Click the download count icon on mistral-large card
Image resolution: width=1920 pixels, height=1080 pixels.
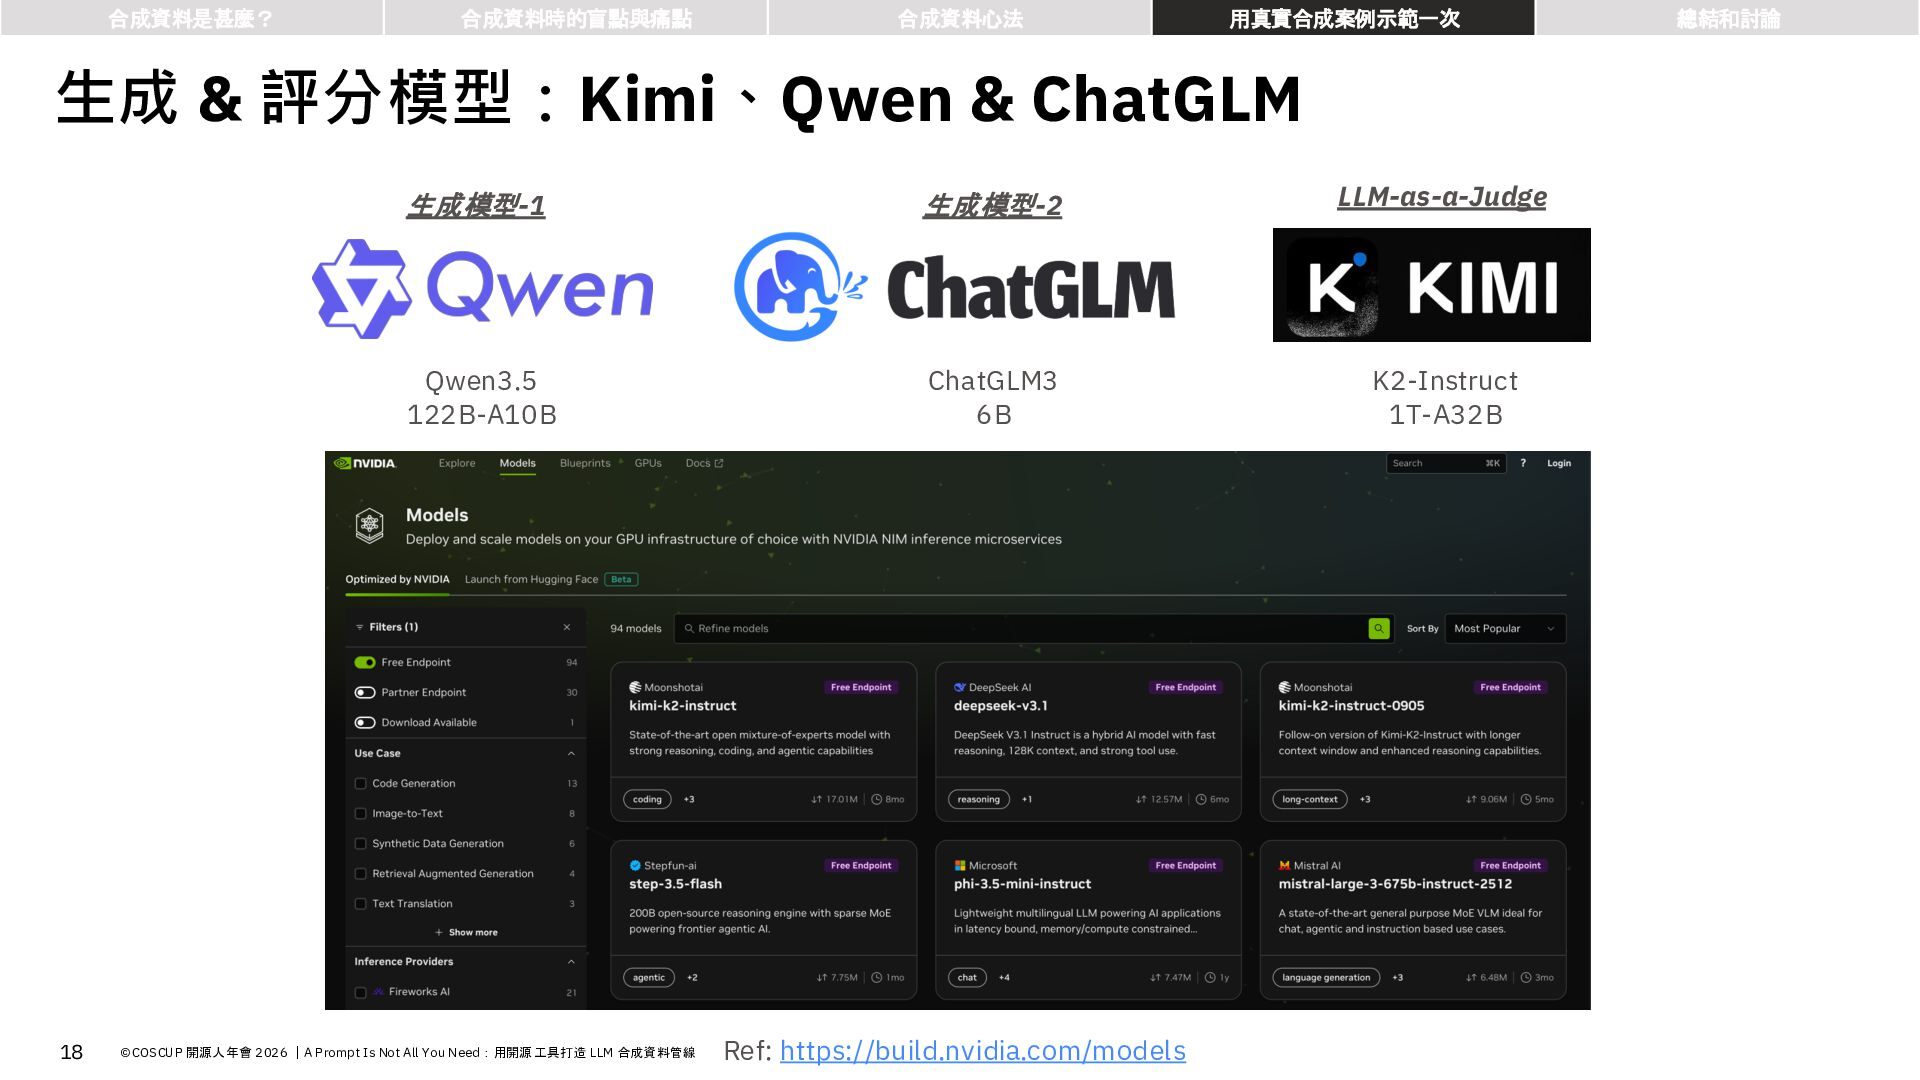point(1471,977)
